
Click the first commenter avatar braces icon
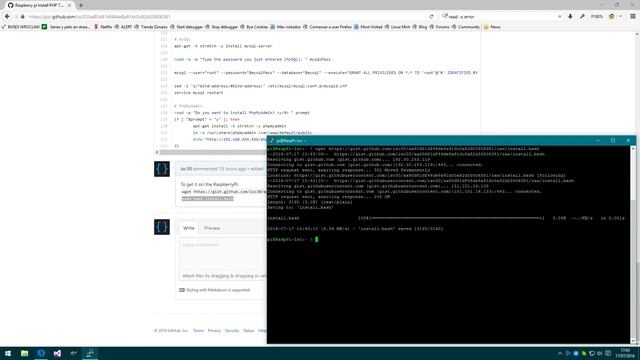tap(162, 169)
